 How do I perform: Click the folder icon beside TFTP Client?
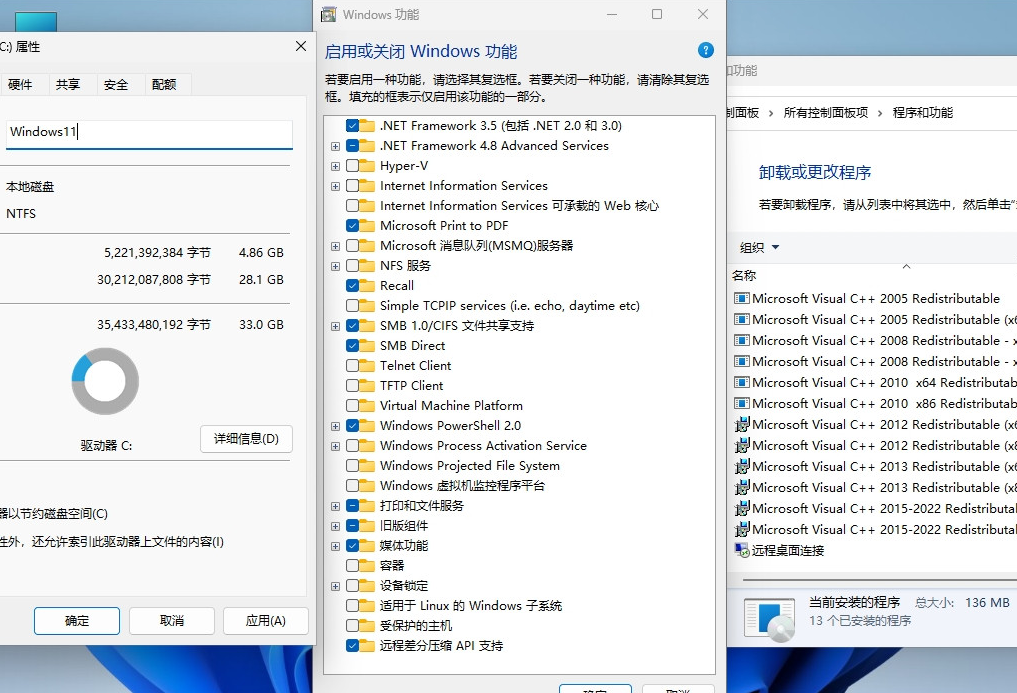[x=367, y=385]
